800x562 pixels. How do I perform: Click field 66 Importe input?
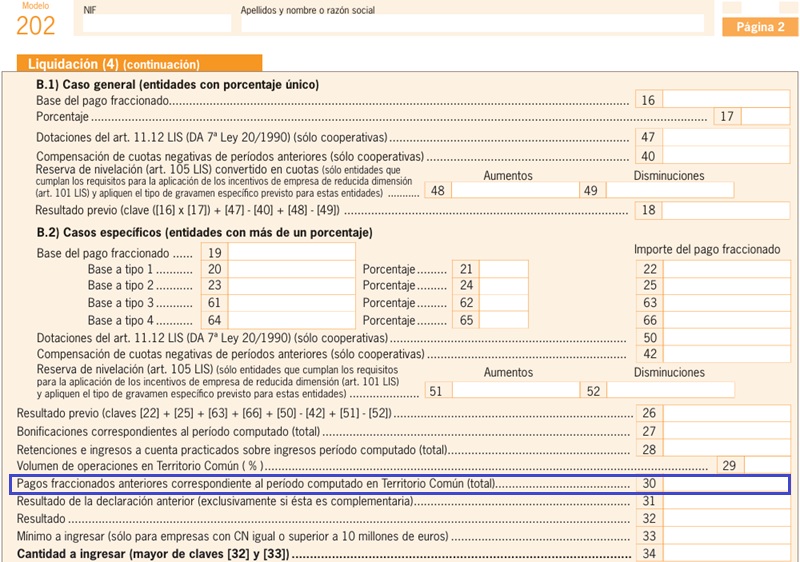(x=727, y=320)
